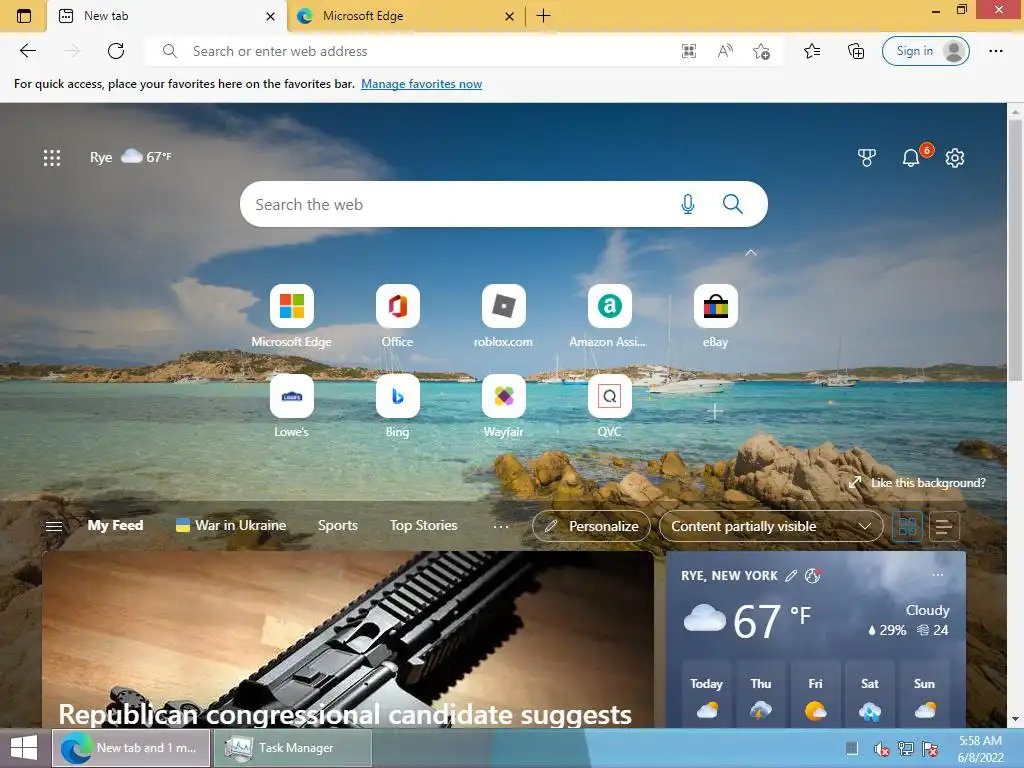This screenshot has height=768, width=1024.
Task: Open the muted volume tray icon
Action: point(882,749)
